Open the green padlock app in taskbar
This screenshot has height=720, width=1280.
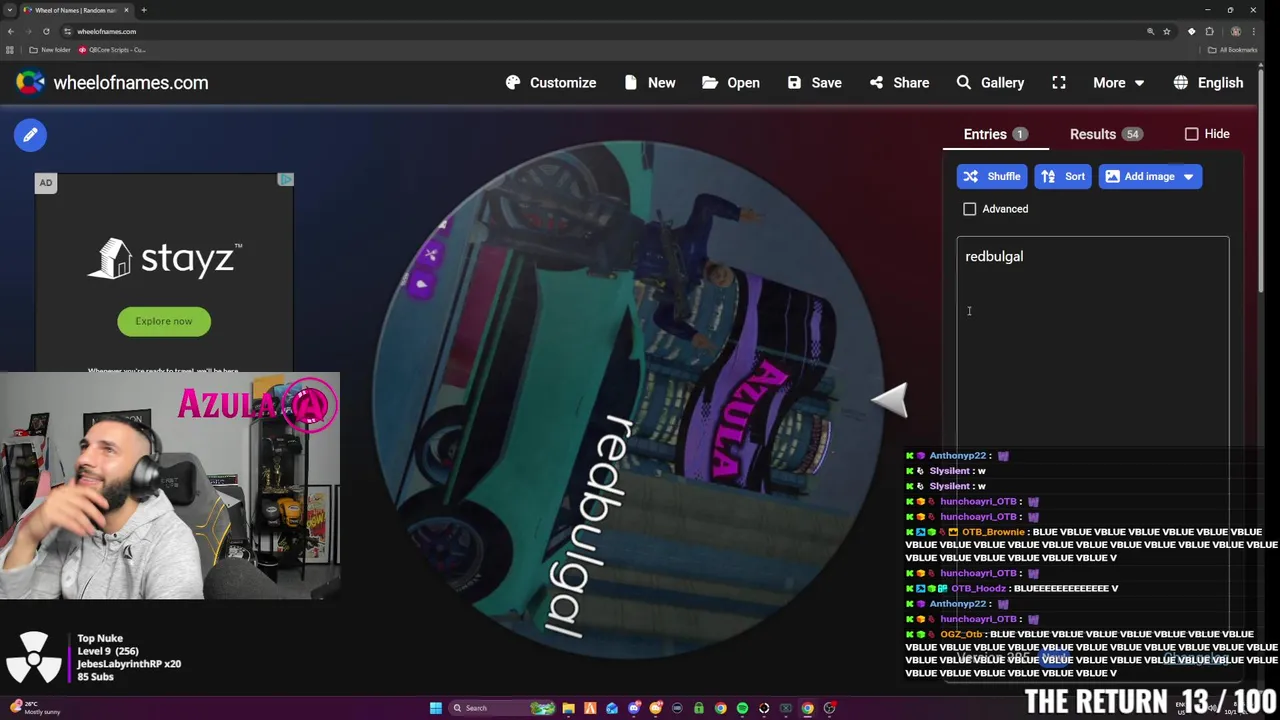(699, 708)
